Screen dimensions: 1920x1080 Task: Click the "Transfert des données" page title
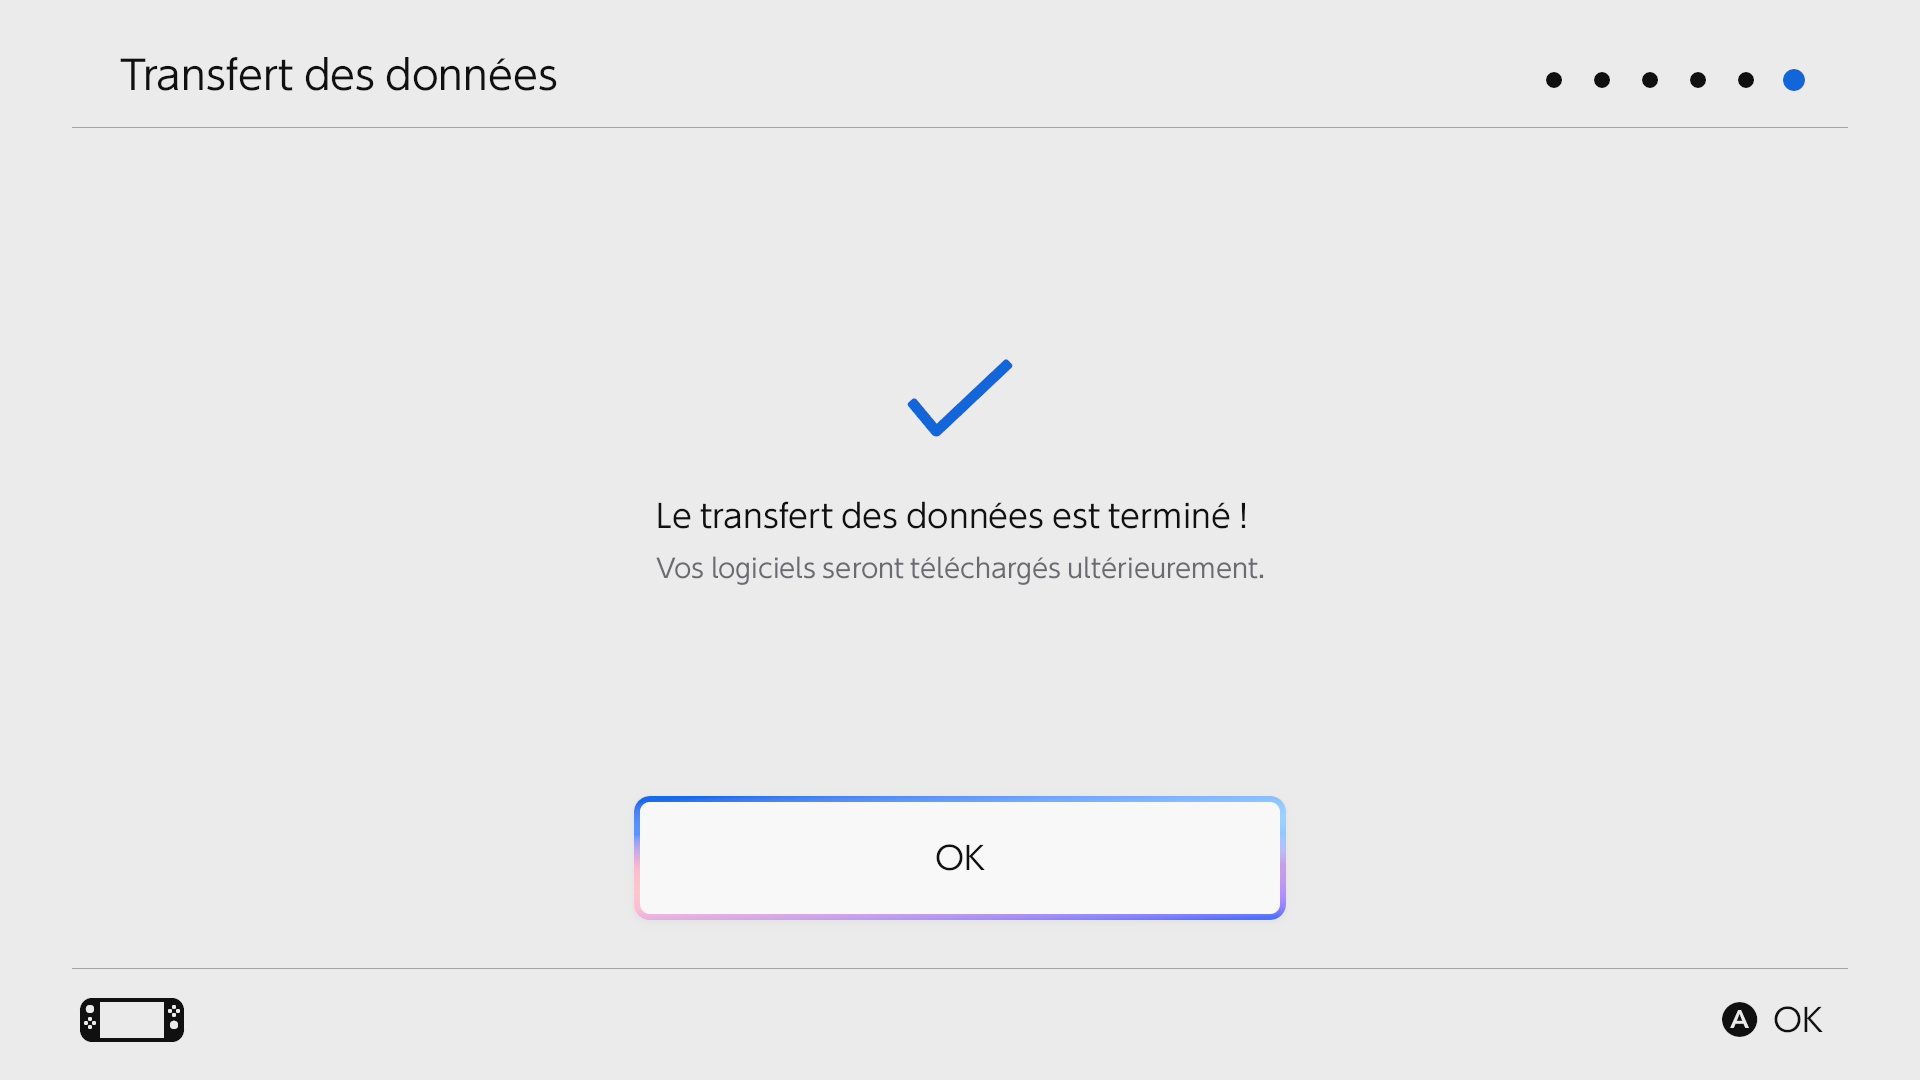pyautogui.click(x=338, y=75)
